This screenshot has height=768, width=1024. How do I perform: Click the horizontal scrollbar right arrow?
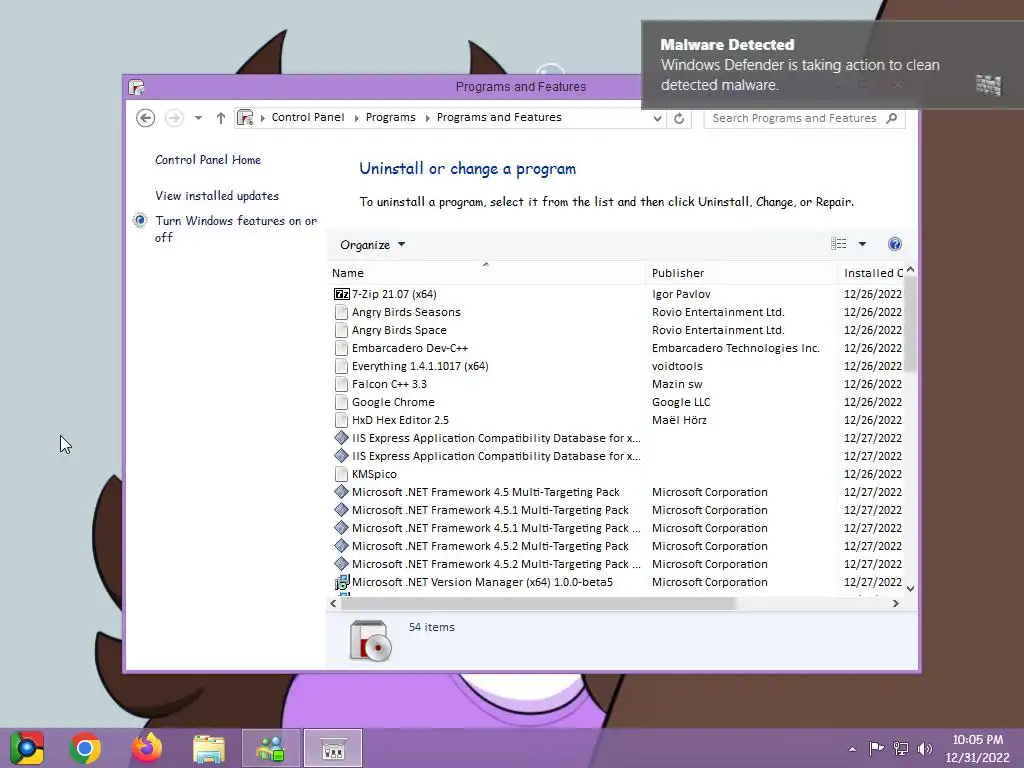(x=895, y=603)
